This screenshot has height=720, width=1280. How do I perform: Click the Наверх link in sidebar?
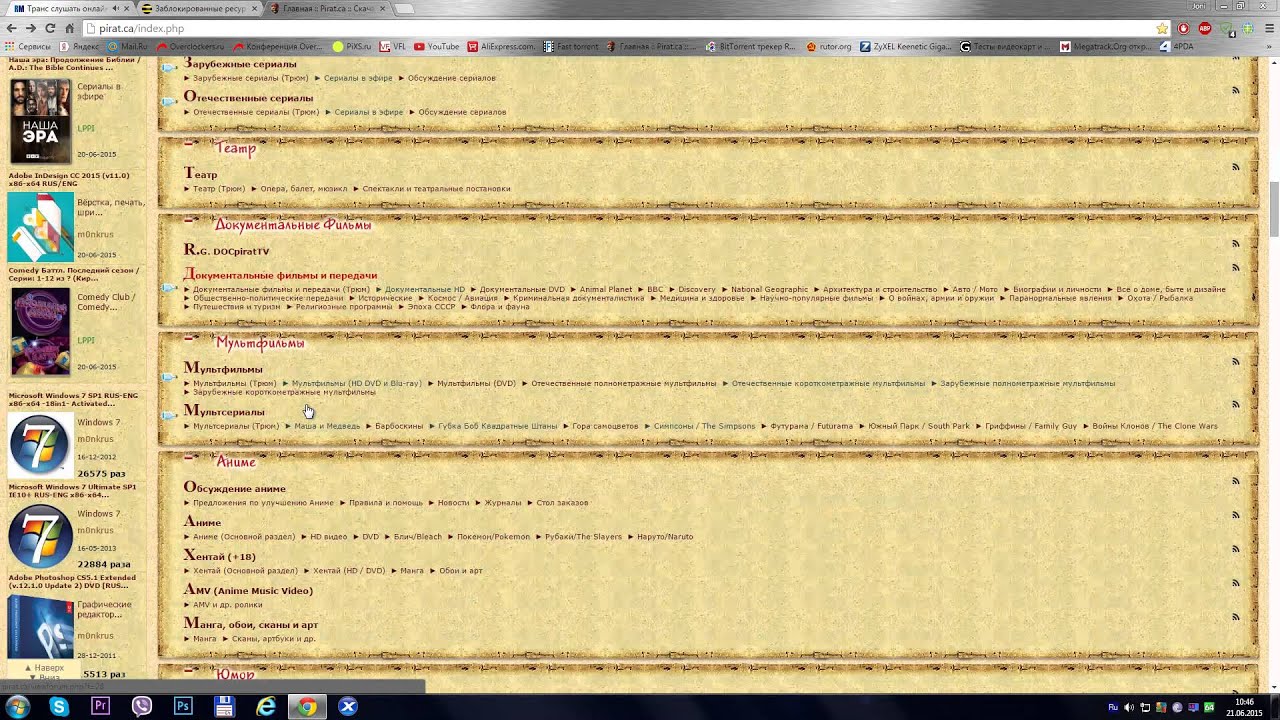[x=44, y=667]
